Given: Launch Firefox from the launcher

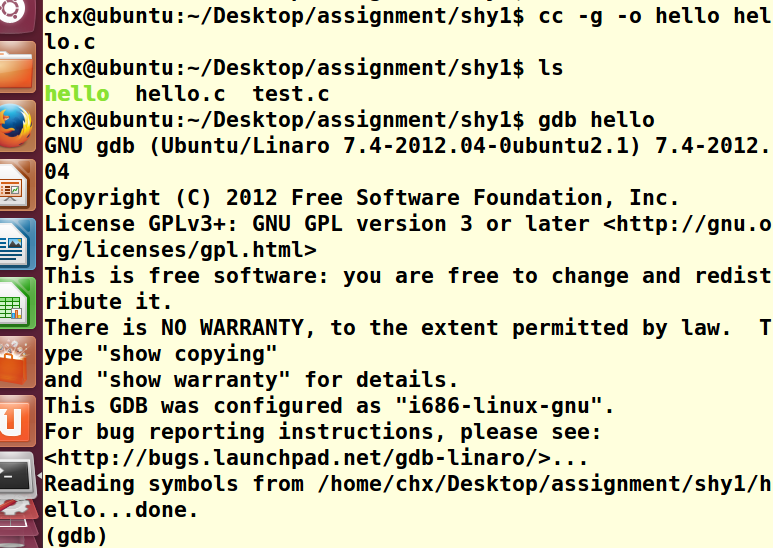Looking at the screenshot, I should point(15,127).
